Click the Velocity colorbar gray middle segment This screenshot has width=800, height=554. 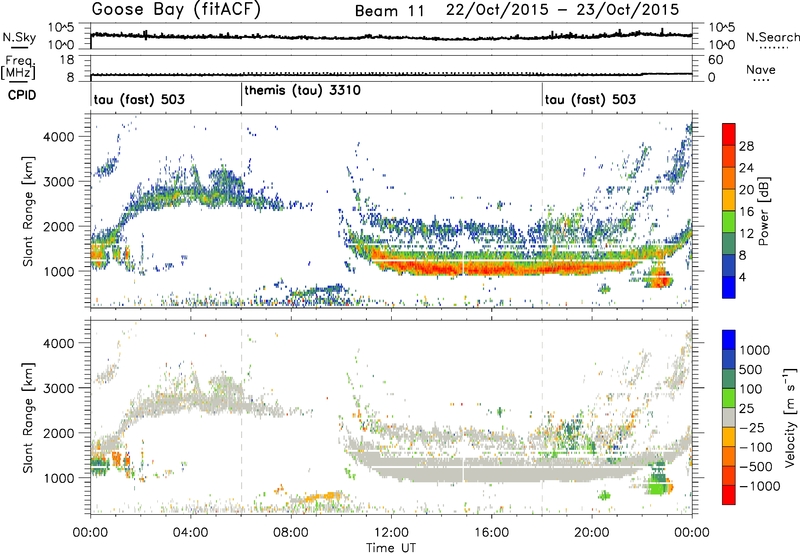[x=729, y=418]
